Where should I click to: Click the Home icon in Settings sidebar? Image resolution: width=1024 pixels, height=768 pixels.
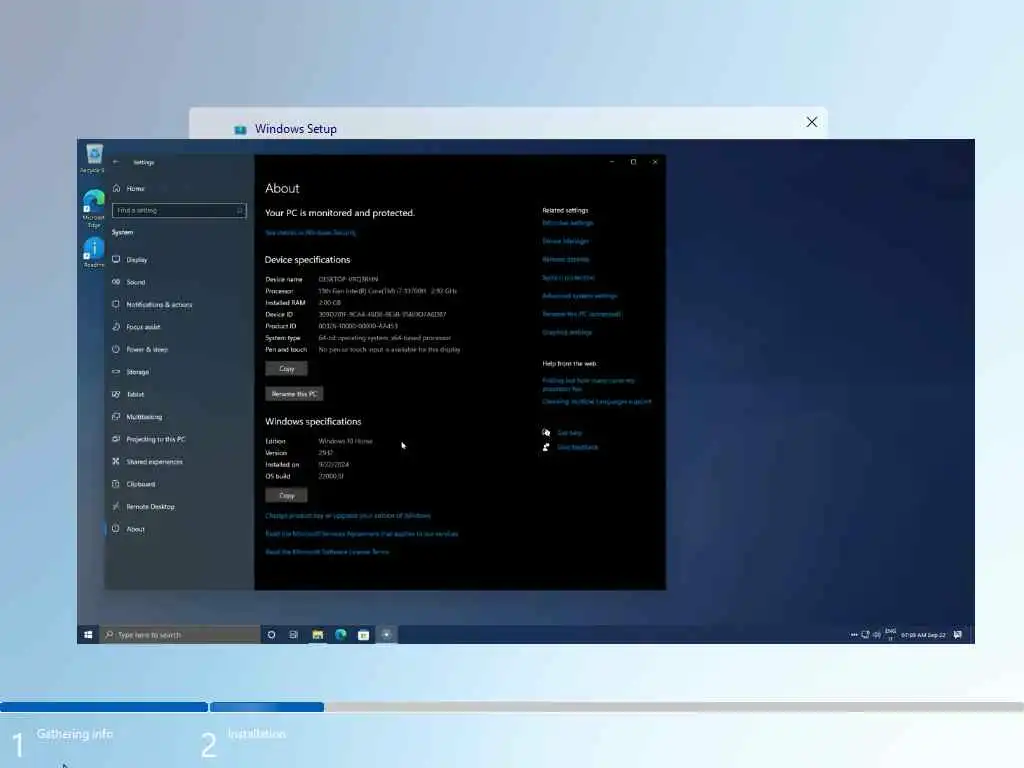pyautogui.click(x=116, y=188)
